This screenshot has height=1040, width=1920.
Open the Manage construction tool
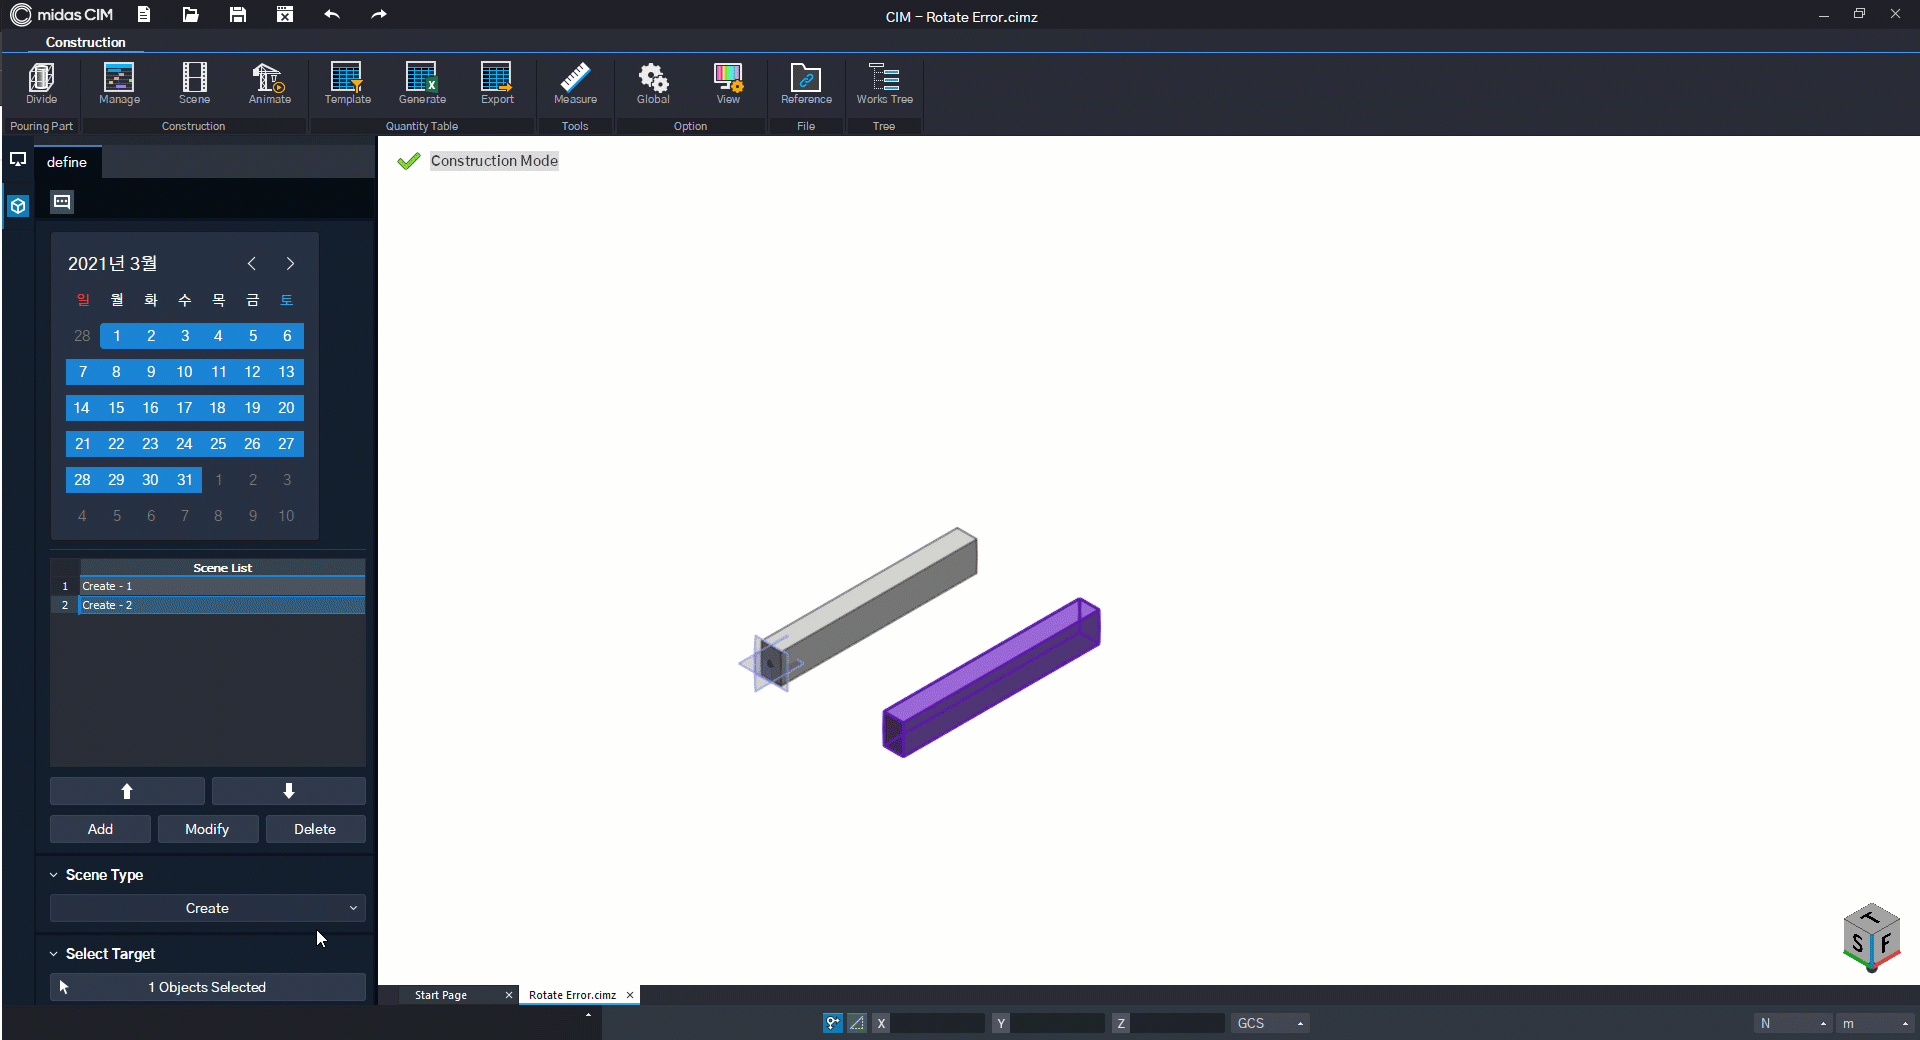[x=119, y=83]
